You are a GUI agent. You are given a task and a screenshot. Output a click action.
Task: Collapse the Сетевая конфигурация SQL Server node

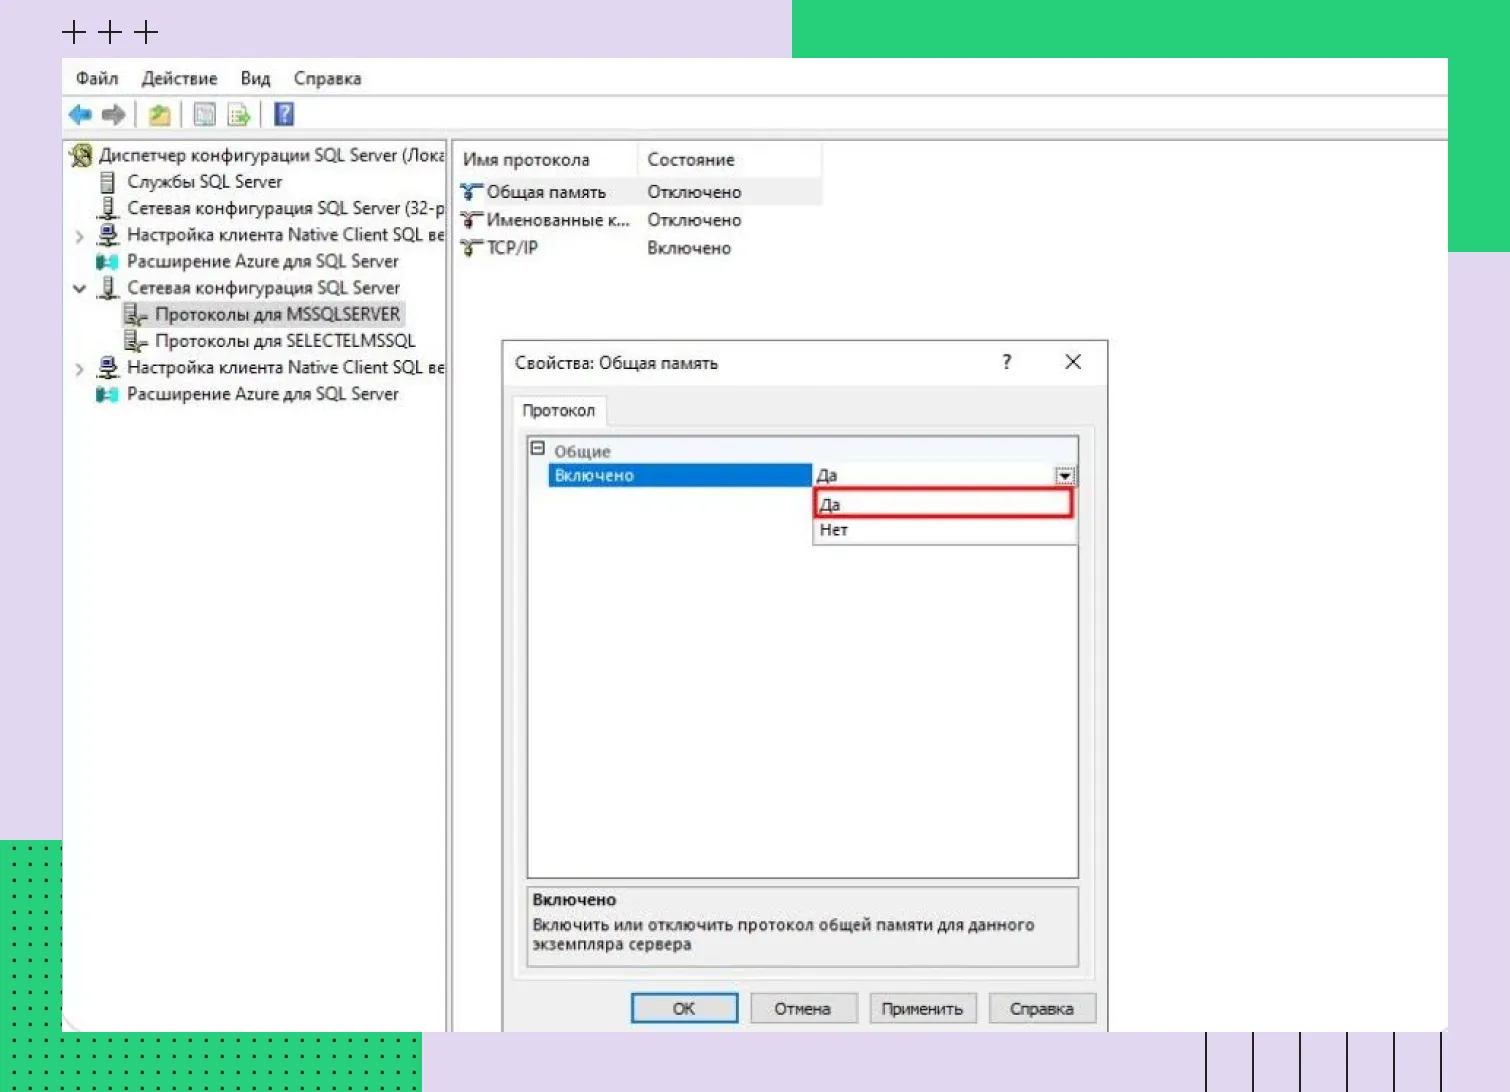coord(80,288)
